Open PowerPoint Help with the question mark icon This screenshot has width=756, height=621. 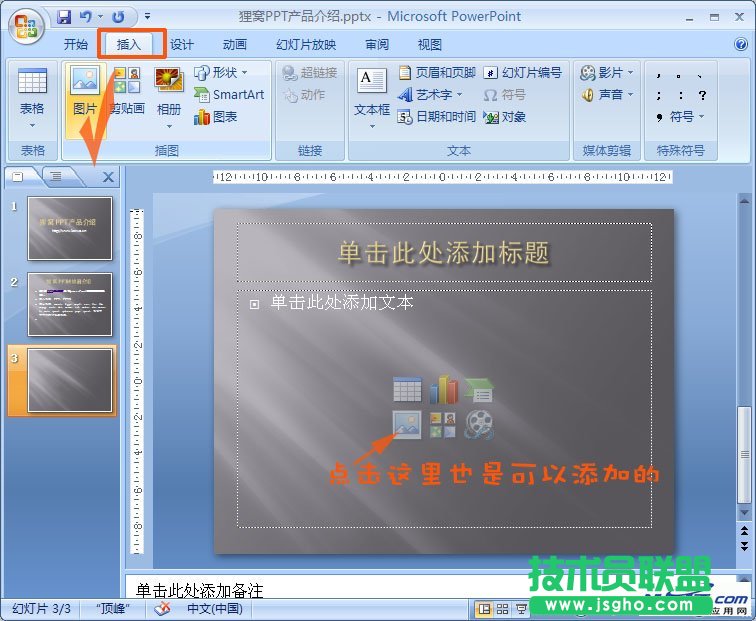(741, 44)
